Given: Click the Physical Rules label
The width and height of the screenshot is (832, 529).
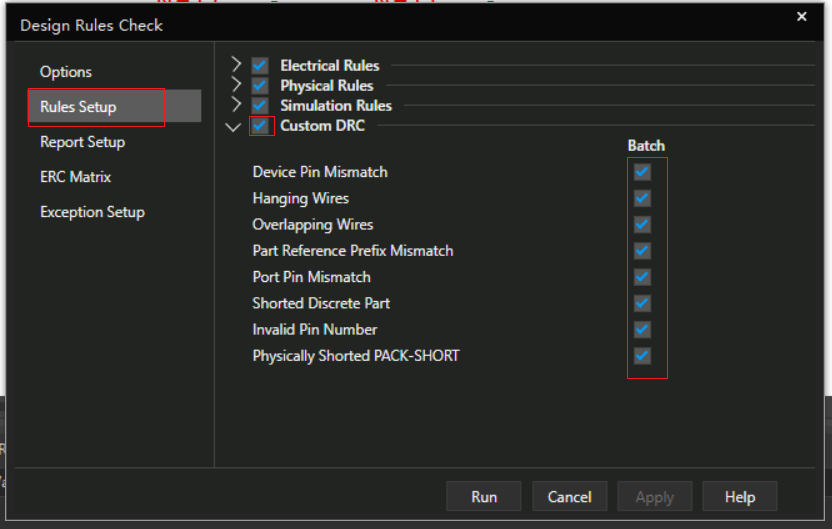Looking at the screenshot, I should click(327, 85).
